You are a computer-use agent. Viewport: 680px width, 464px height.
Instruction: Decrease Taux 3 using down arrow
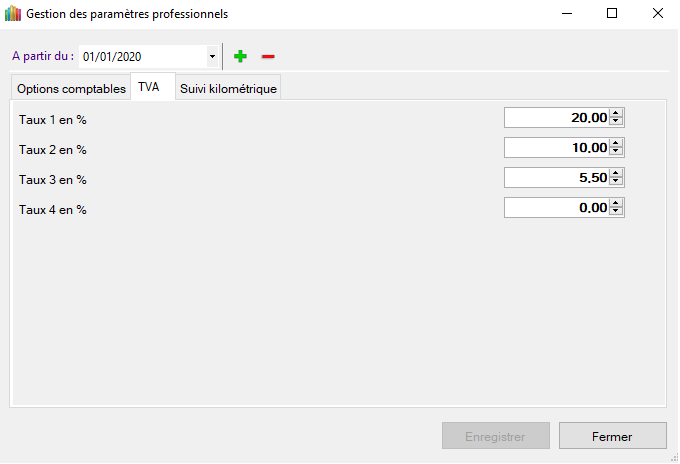tap(616, 182)
